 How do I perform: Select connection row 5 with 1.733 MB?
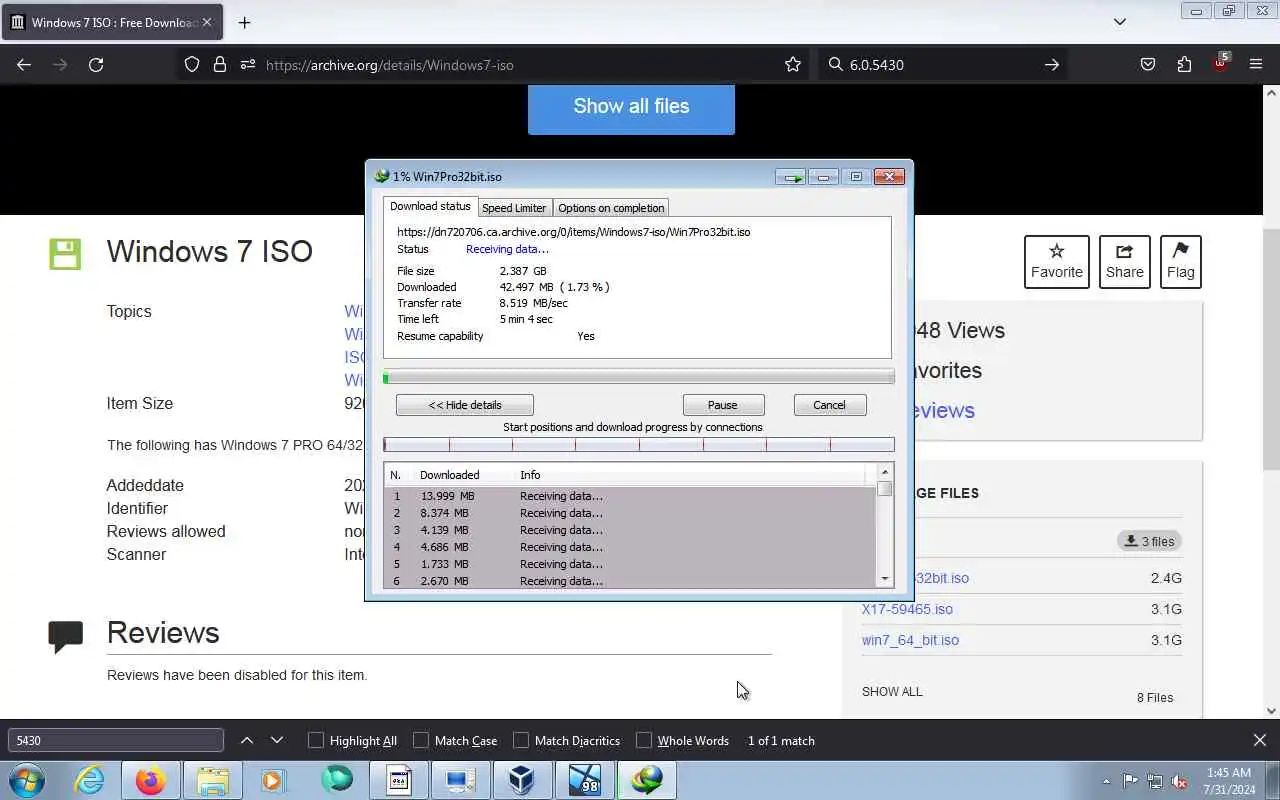point(630,564)
